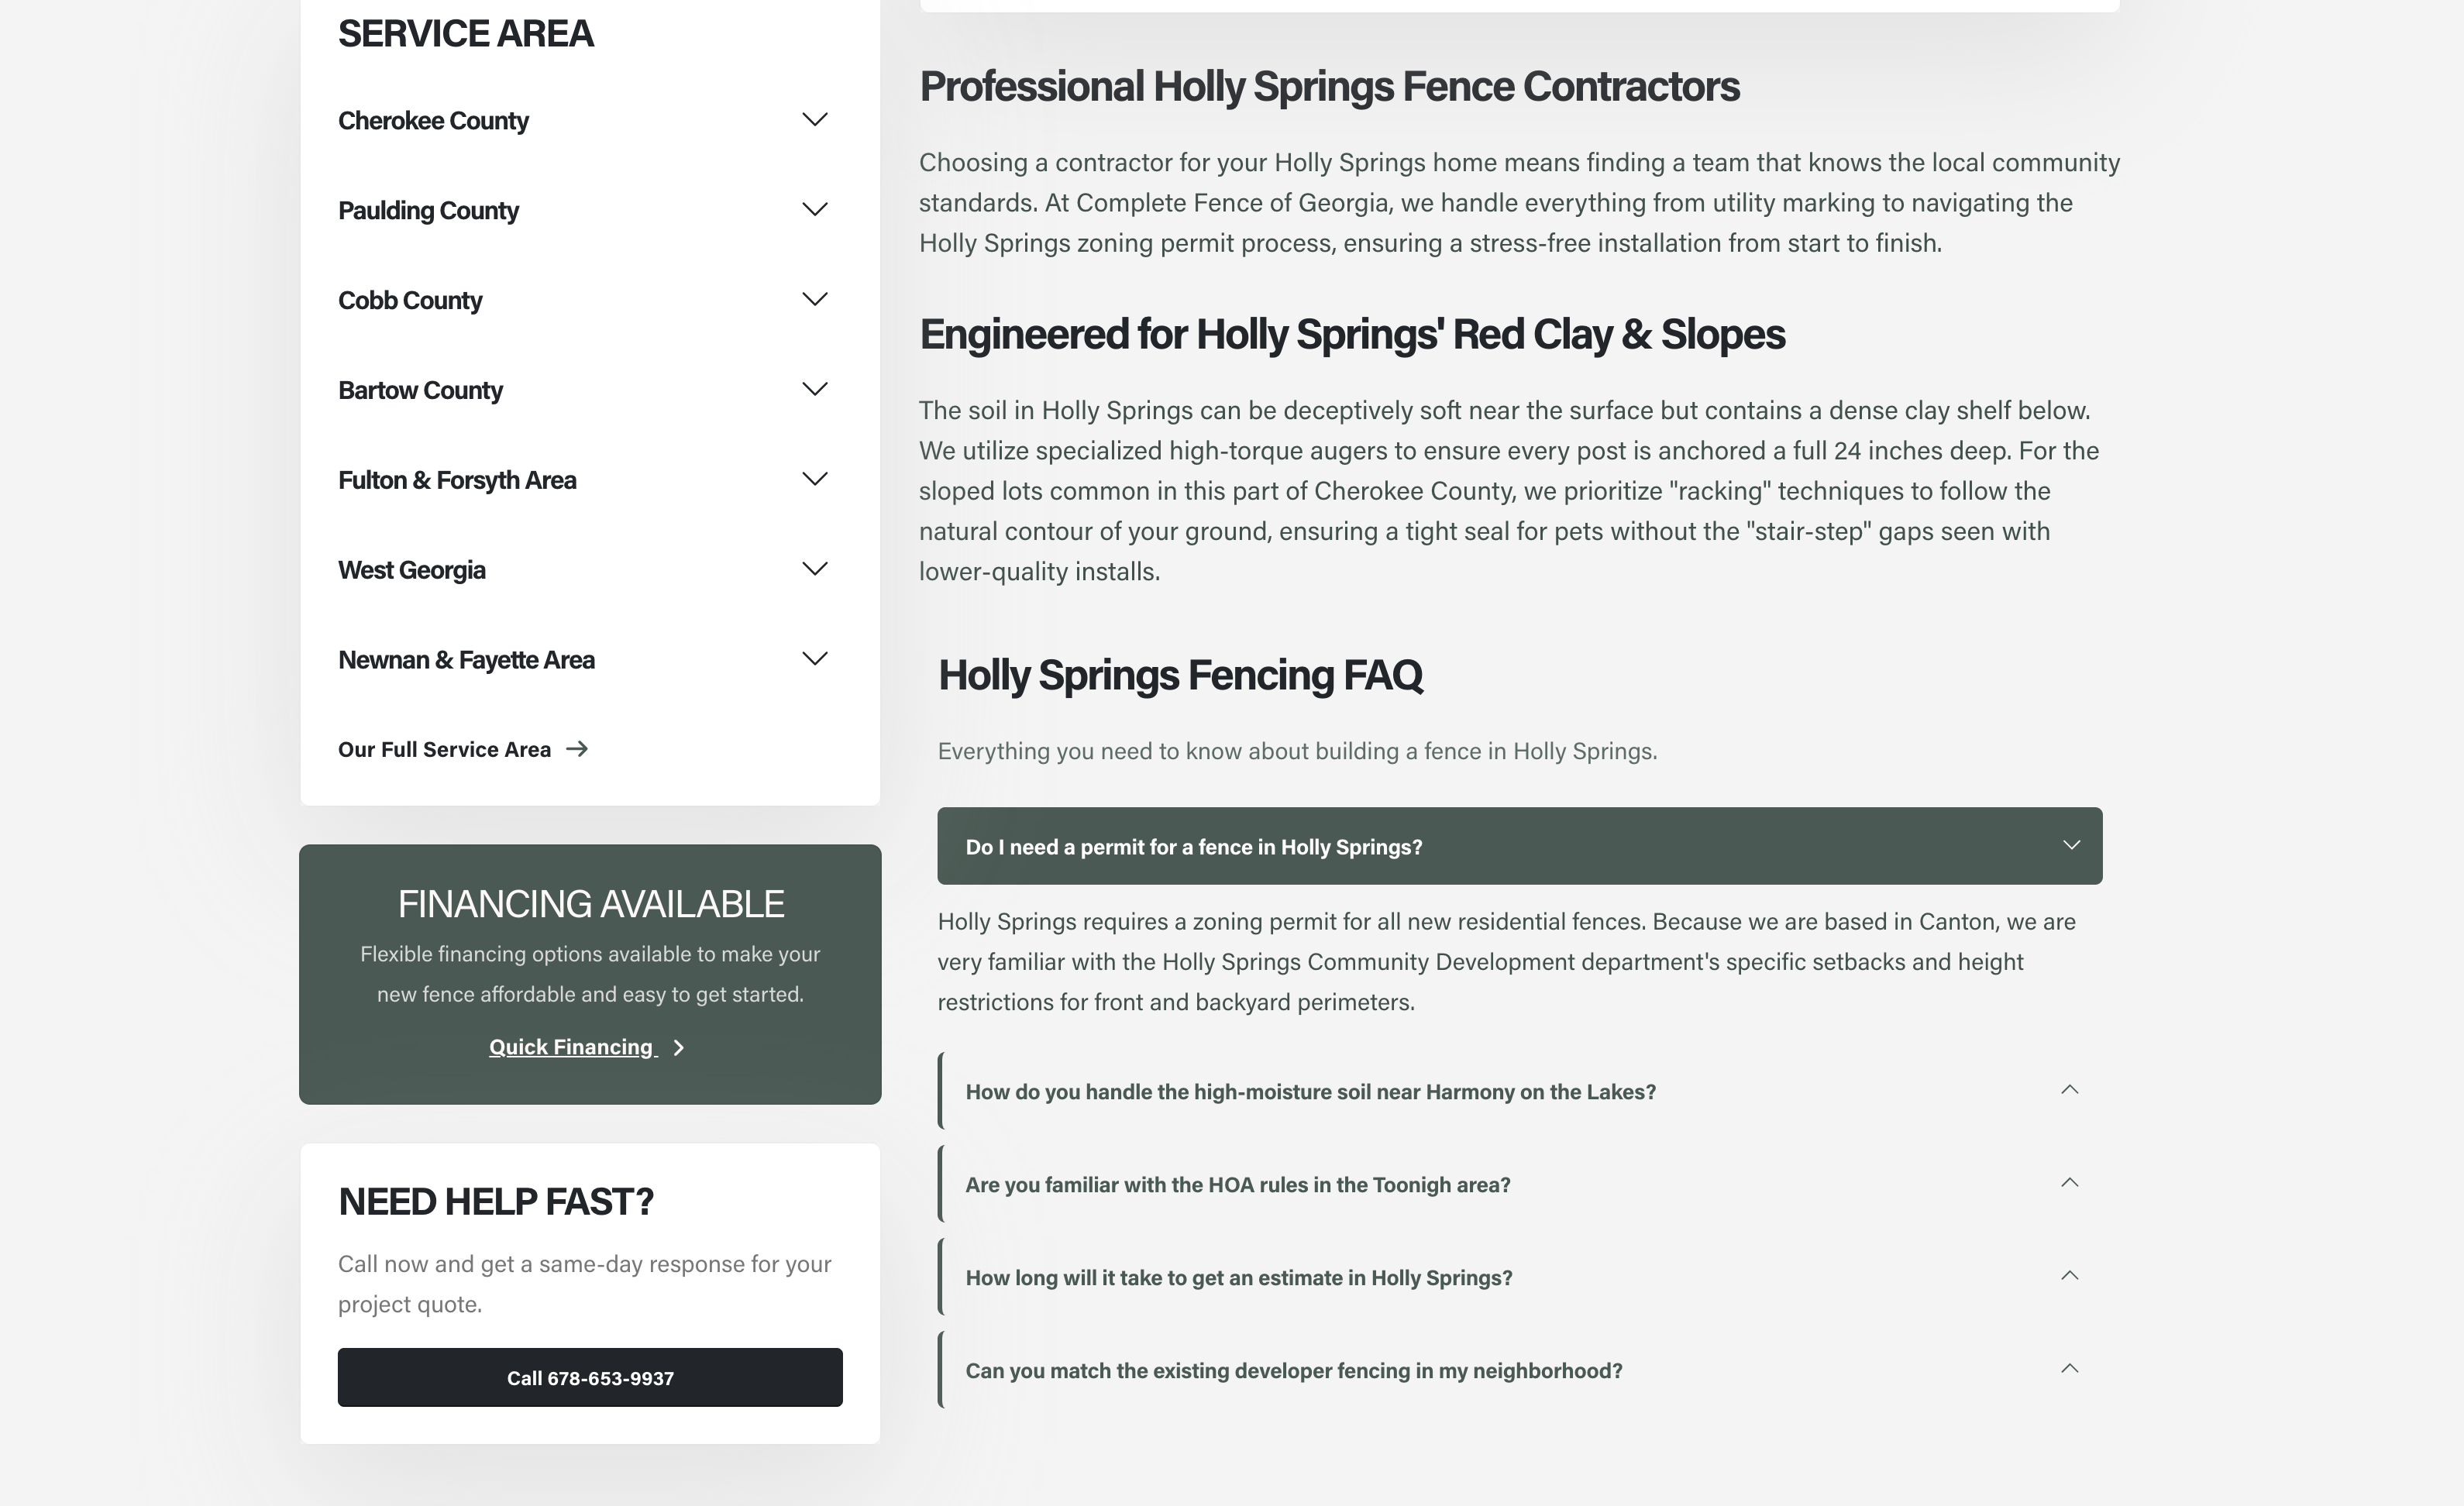Expand the Cherokee County service area

click(814, 119)
